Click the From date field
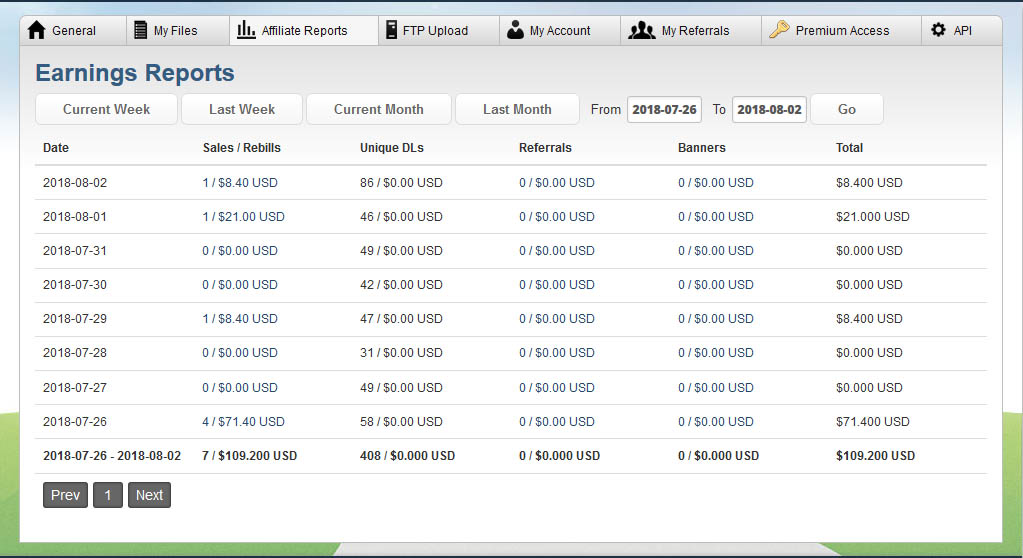The height and width of the screenshot is (558, 1023). point(664,110)
